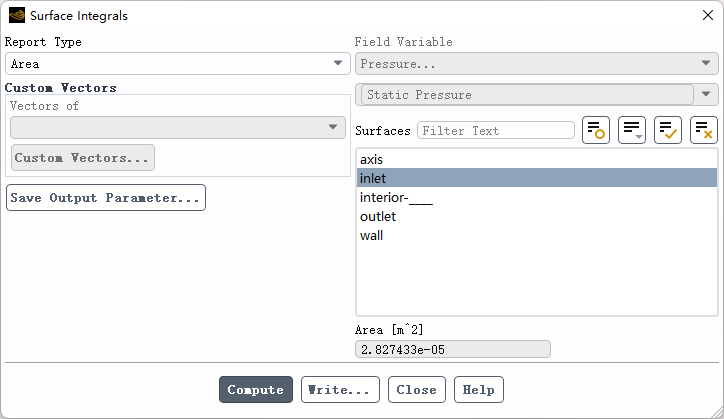Open the surface list grouping options icon
724x419 pixels.
tap(632, 130)
